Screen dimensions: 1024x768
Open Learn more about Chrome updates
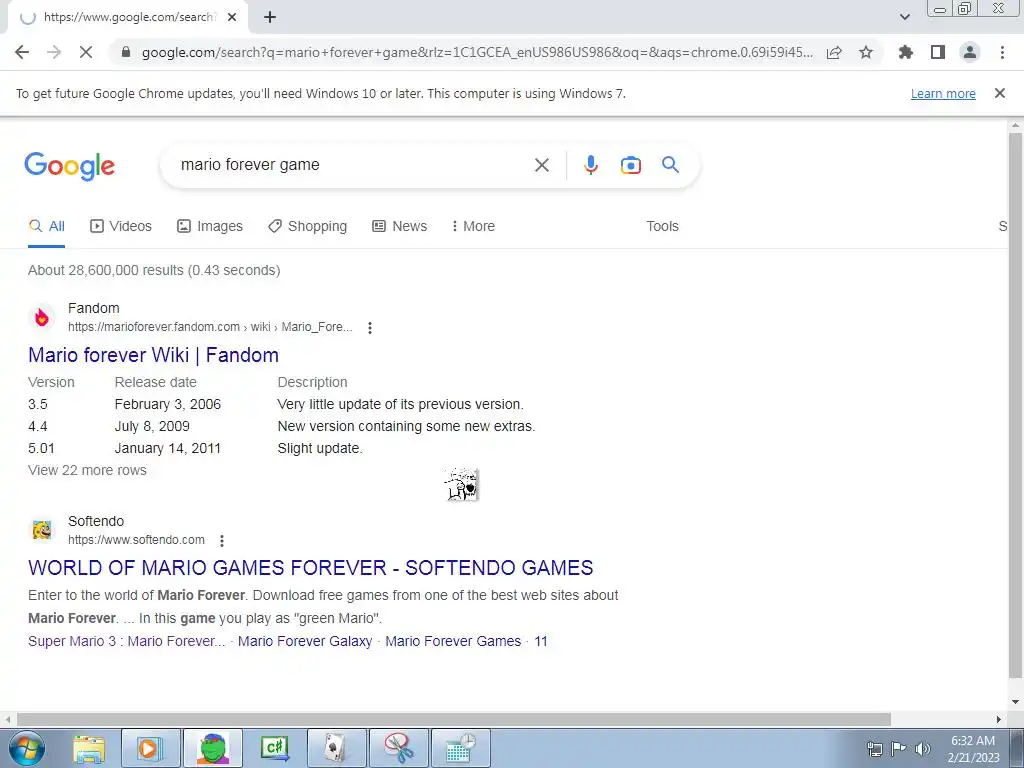(x=943, y=93)
